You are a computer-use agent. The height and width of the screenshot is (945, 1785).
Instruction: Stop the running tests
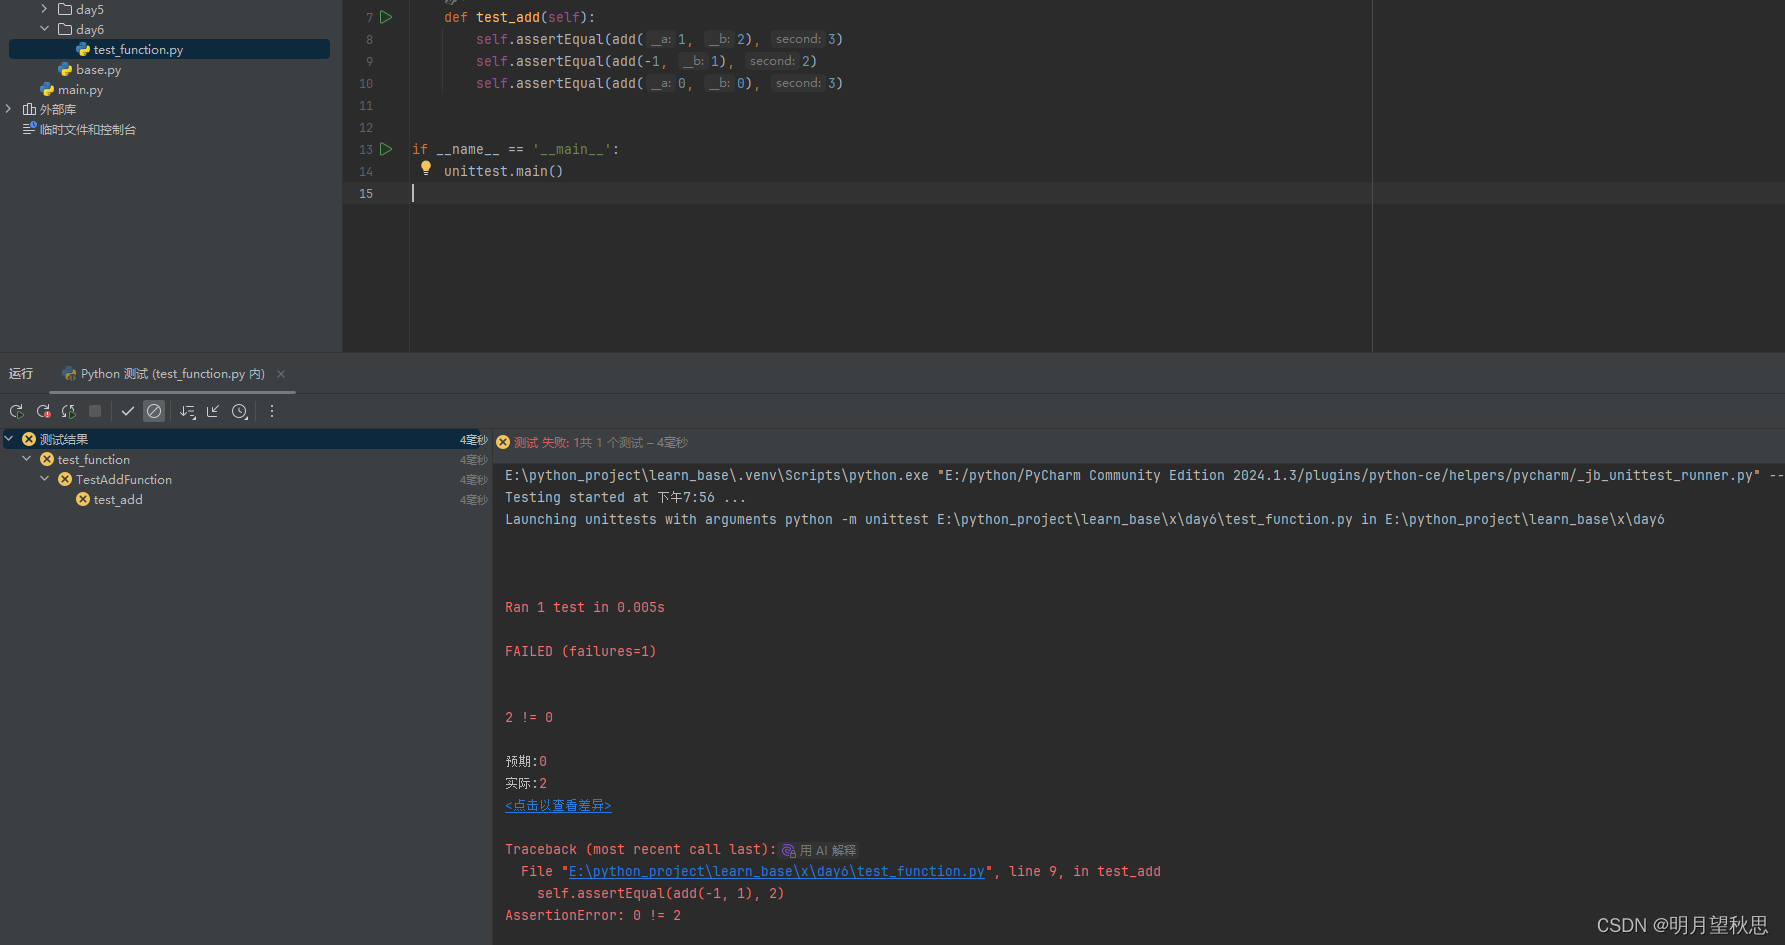(95, 411)
